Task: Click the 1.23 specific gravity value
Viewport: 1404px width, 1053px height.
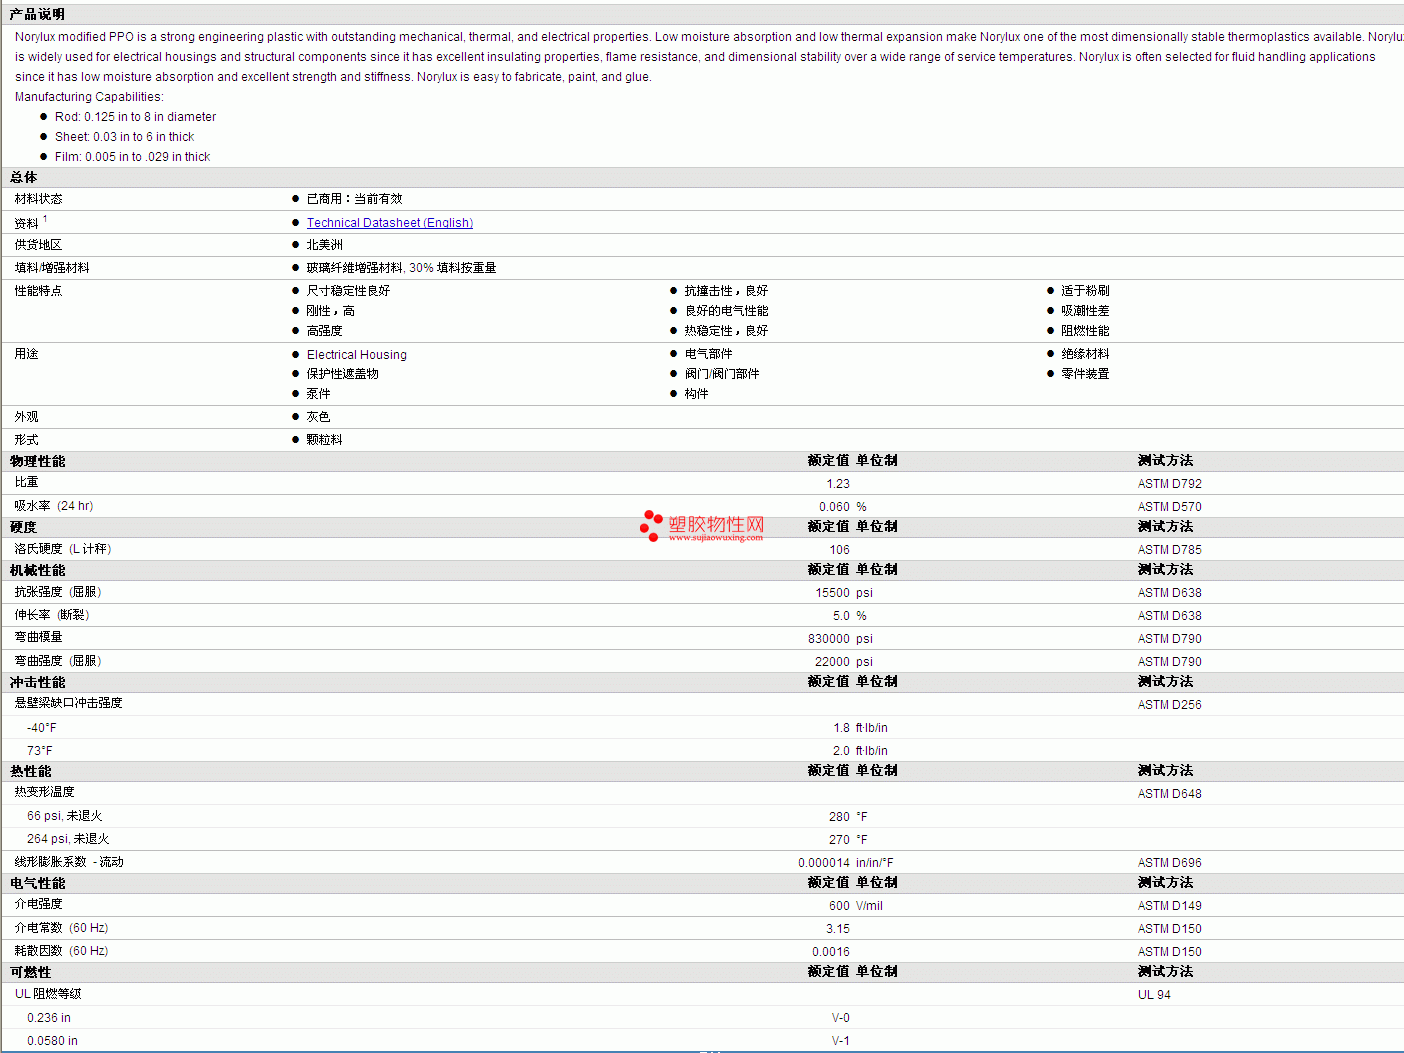Action: tap(838, 484)
